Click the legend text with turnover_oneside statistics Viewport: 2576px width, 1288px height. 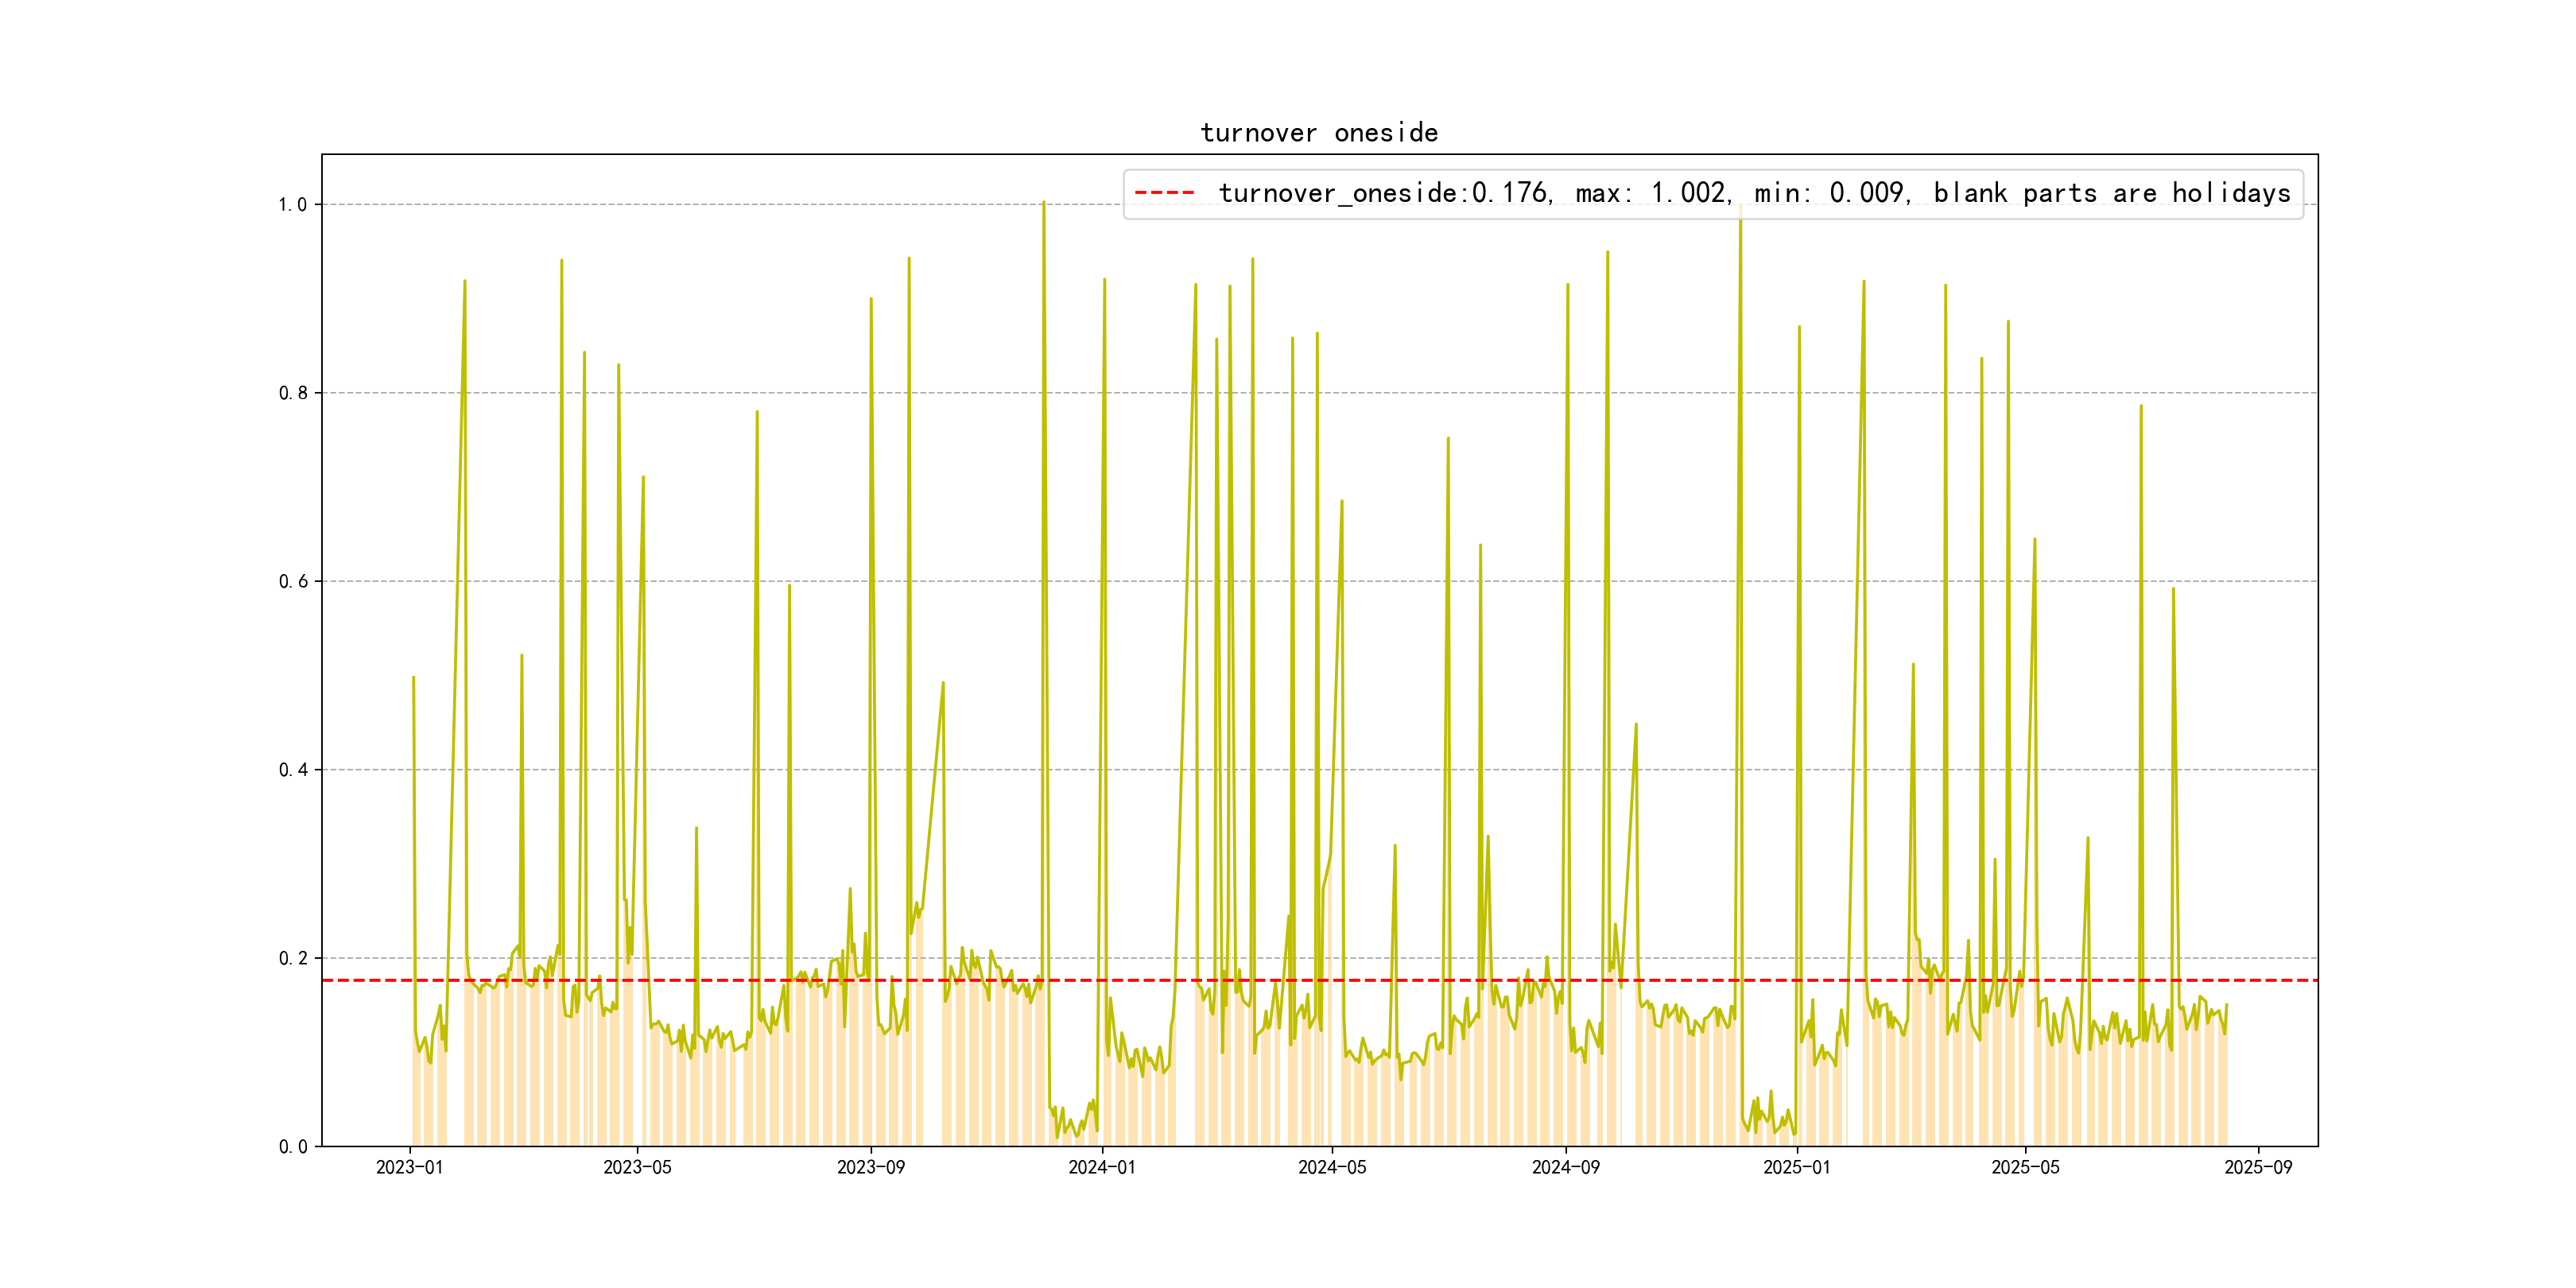click(1754, 193)
